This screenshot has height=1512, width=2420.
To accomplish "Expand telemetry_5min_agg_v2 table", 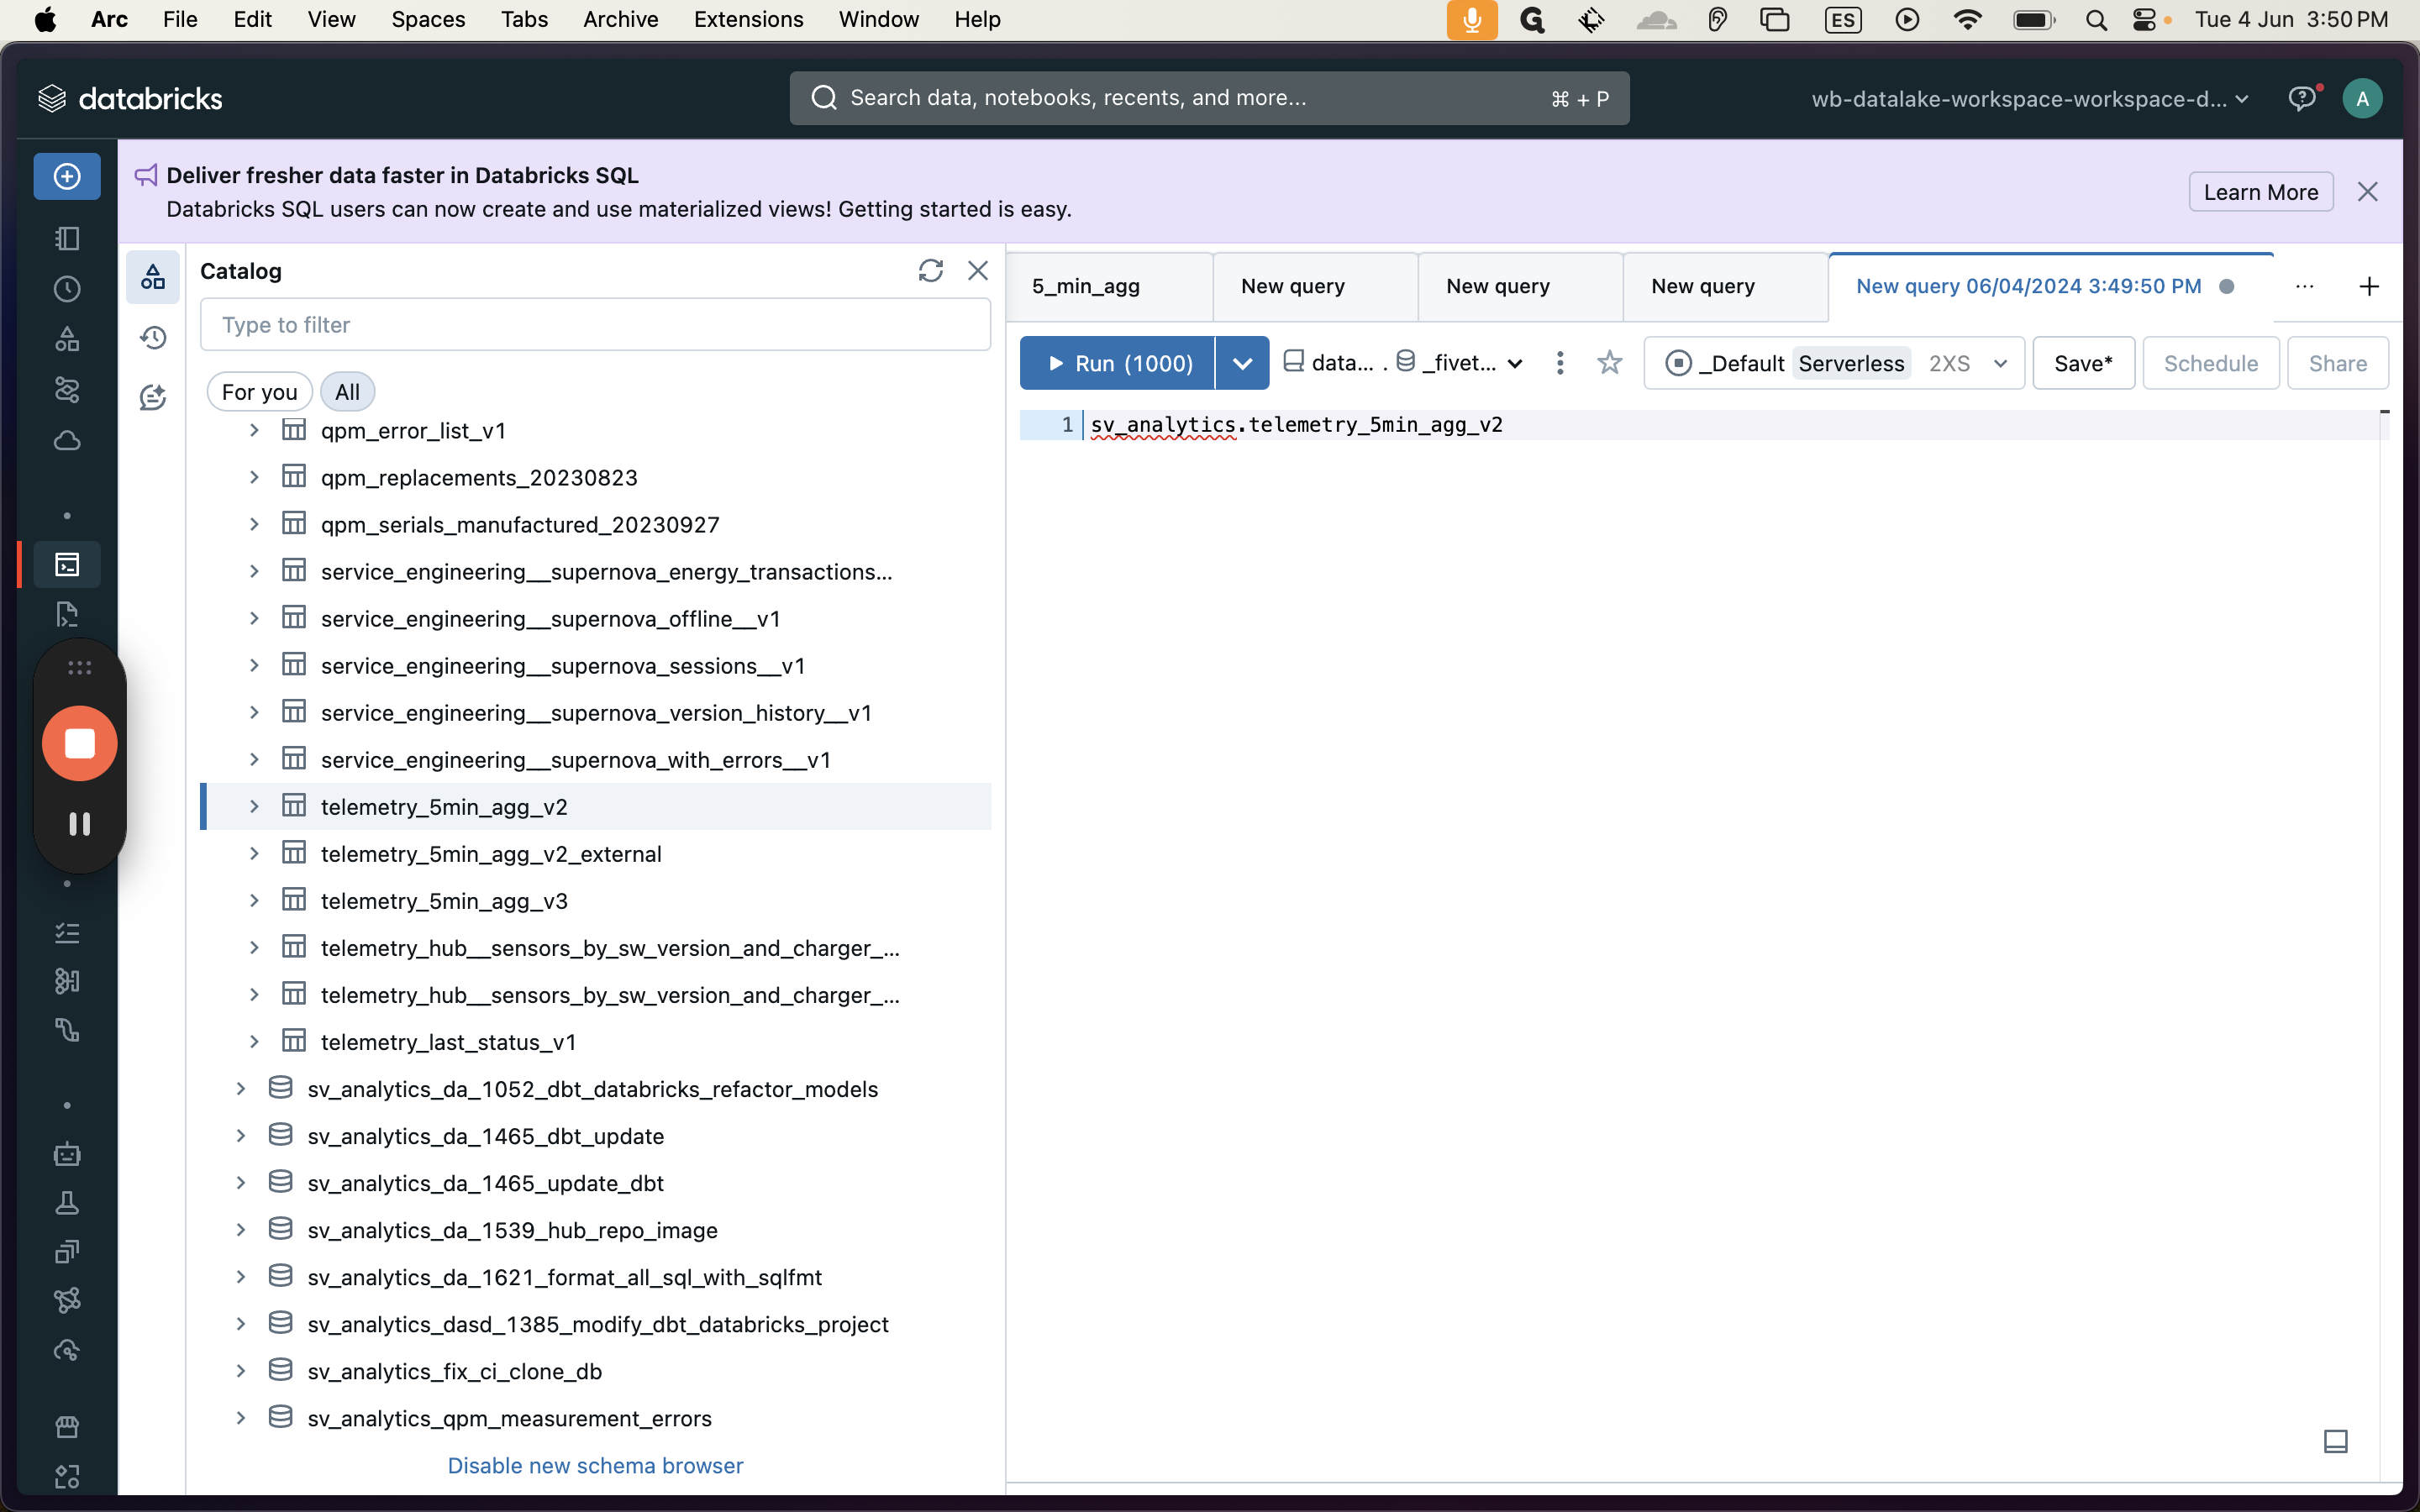I will (254, 807).
